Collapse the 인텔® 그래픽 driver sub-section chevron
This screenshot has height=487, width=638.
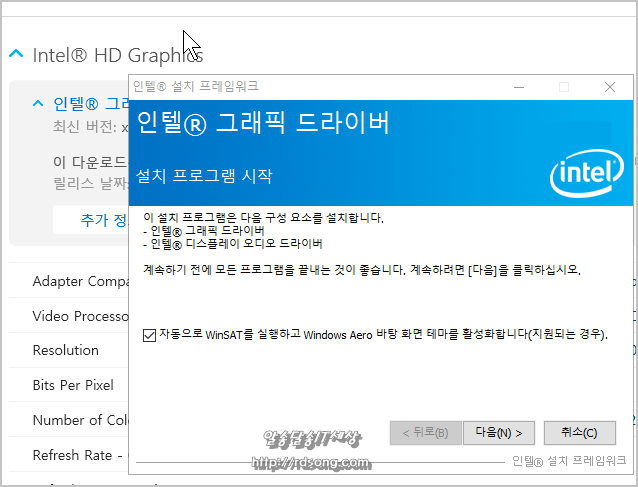(x=38, y=103)
